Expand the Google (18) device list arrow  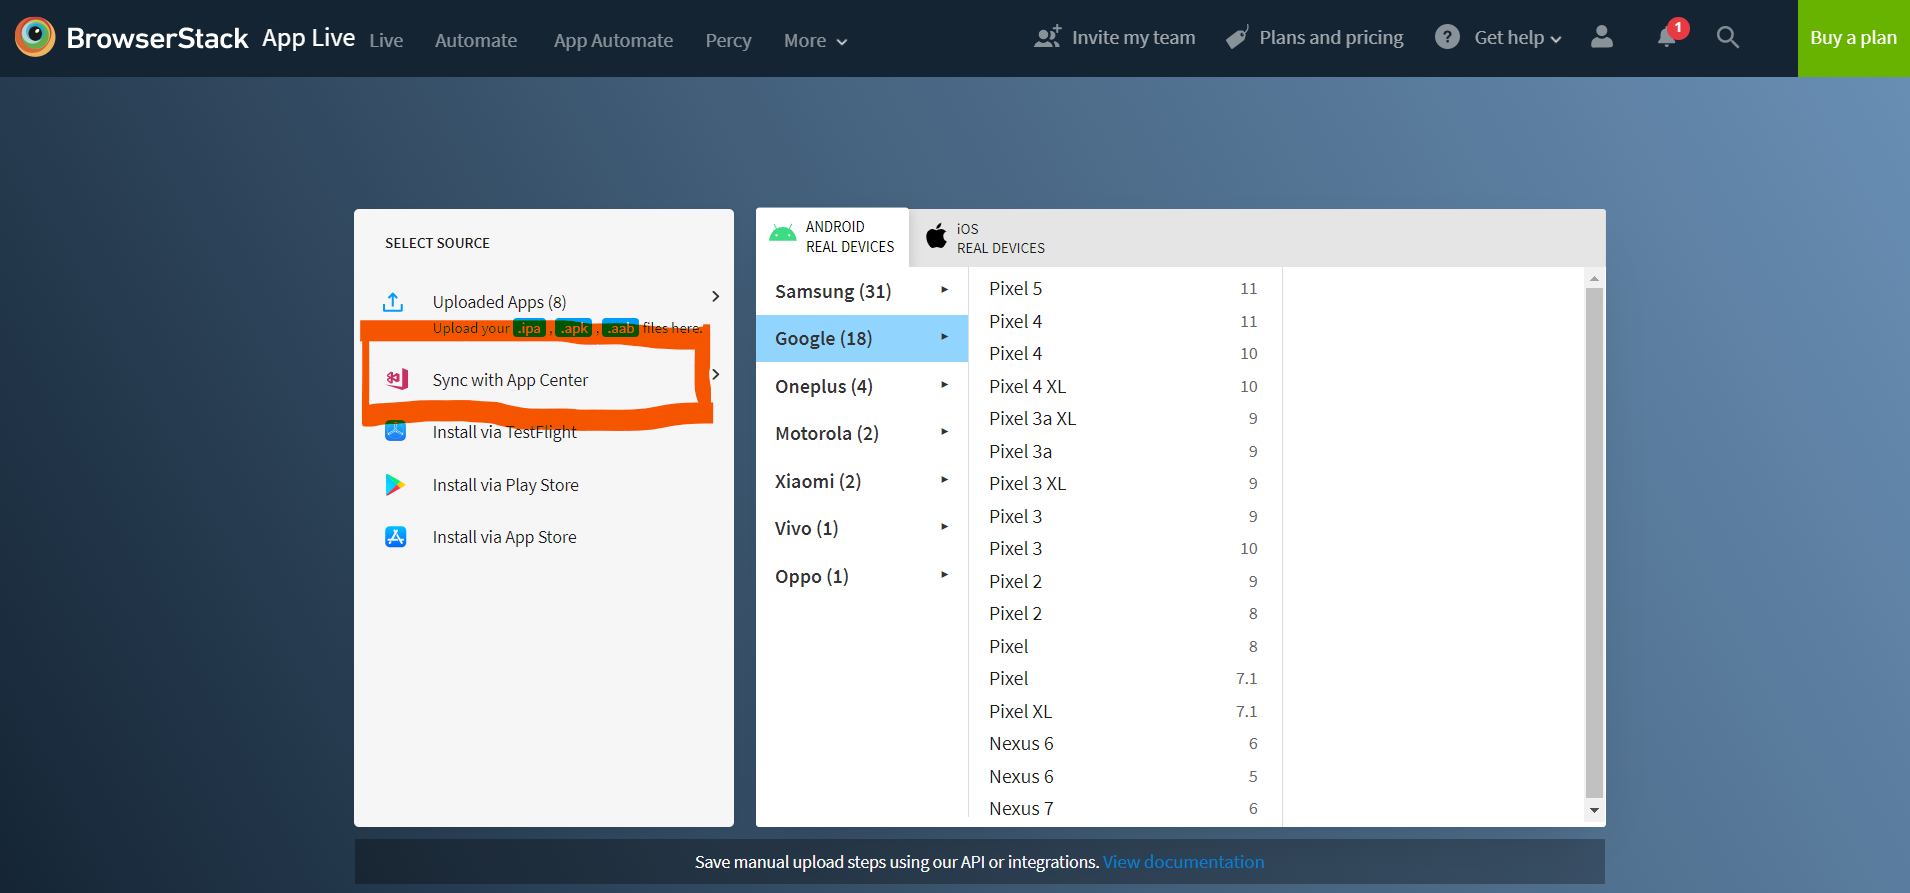[x=944, y=337]
